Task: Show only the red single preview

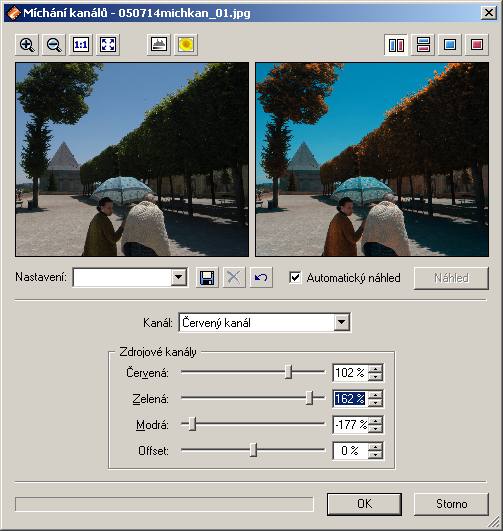Action: click(x=477, y=45)
